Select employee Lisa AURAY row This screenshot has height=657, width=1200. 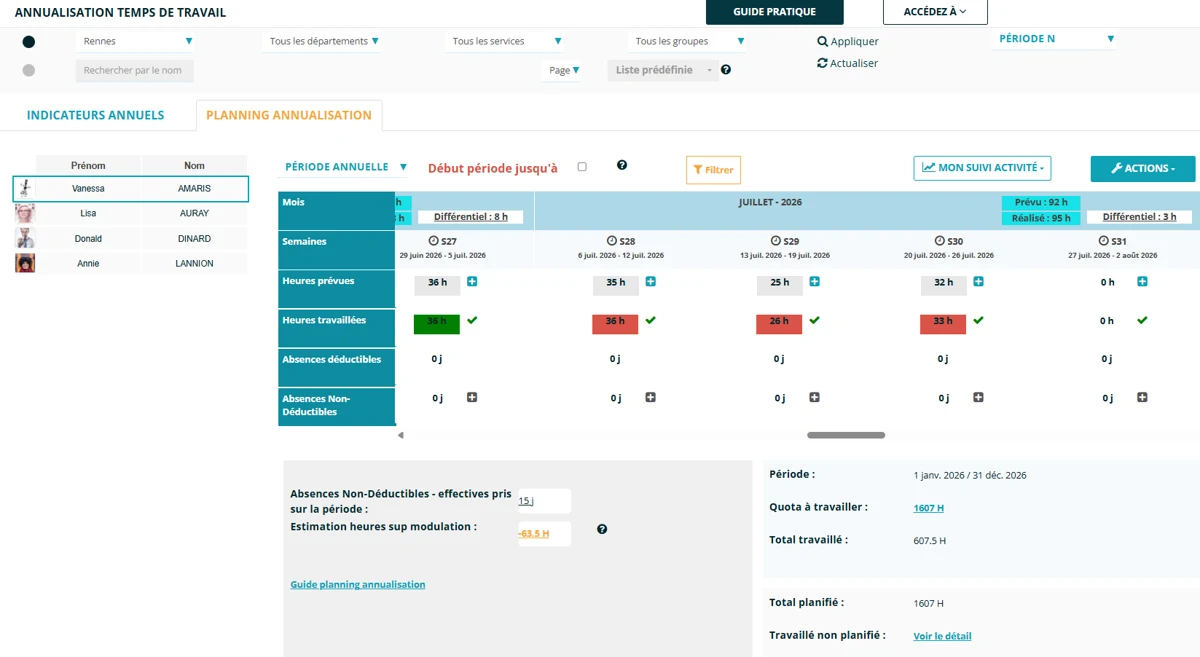point(130,214)
